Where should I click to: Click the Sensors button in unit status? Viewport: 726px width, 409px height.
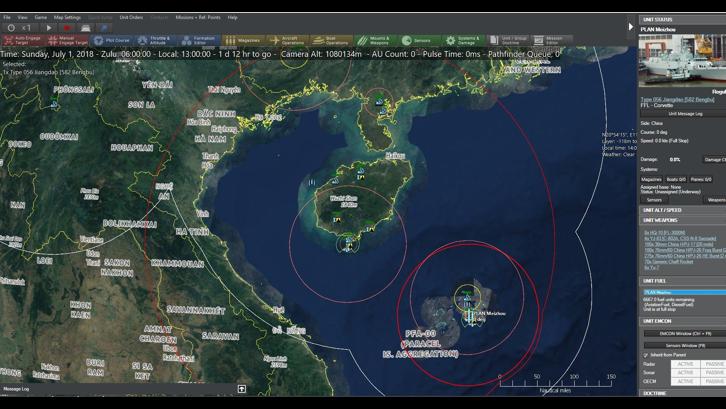(x=654, y=200)
